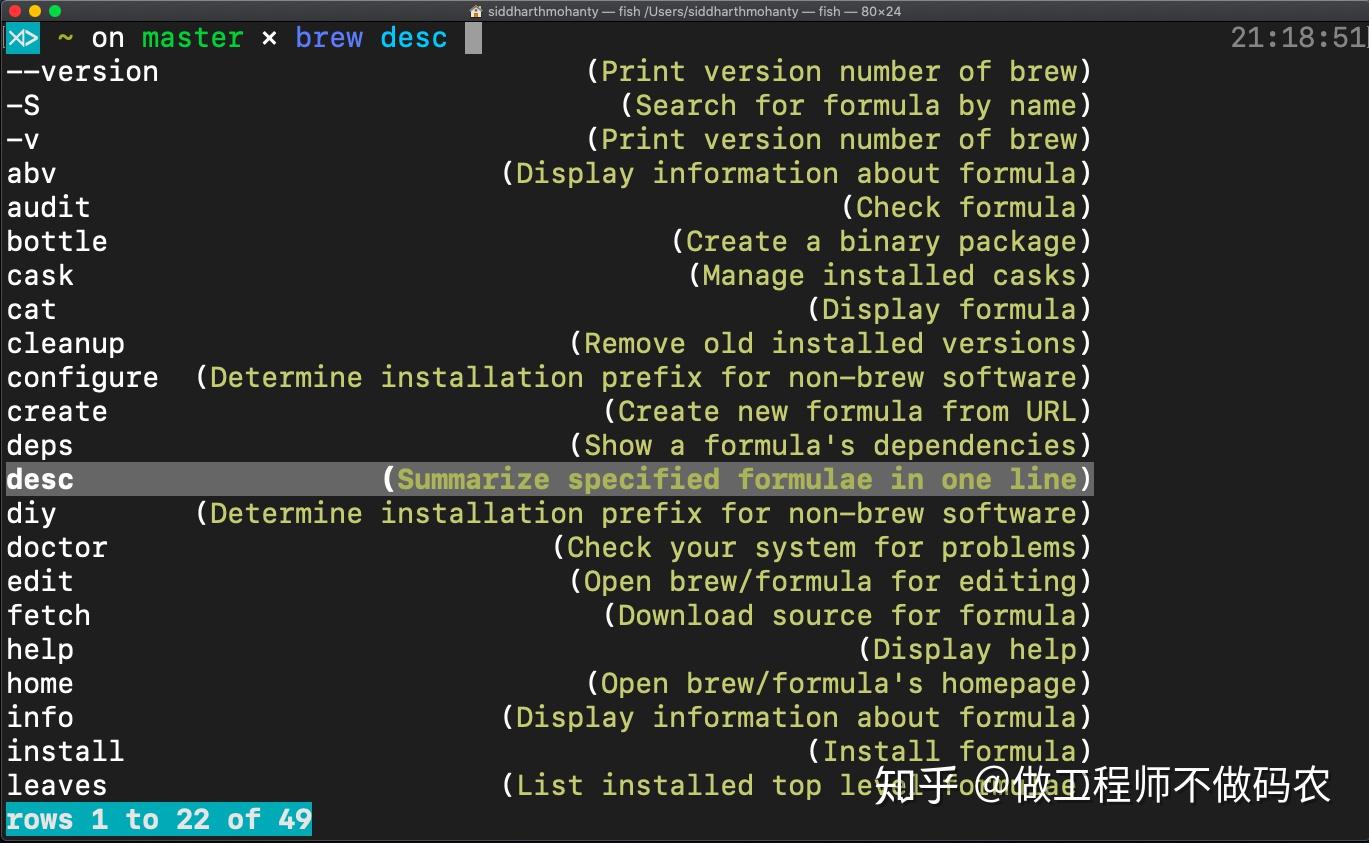Click 'Create a binary package' description
This screenshot has height=843, width=1369.
coord(882,242)
